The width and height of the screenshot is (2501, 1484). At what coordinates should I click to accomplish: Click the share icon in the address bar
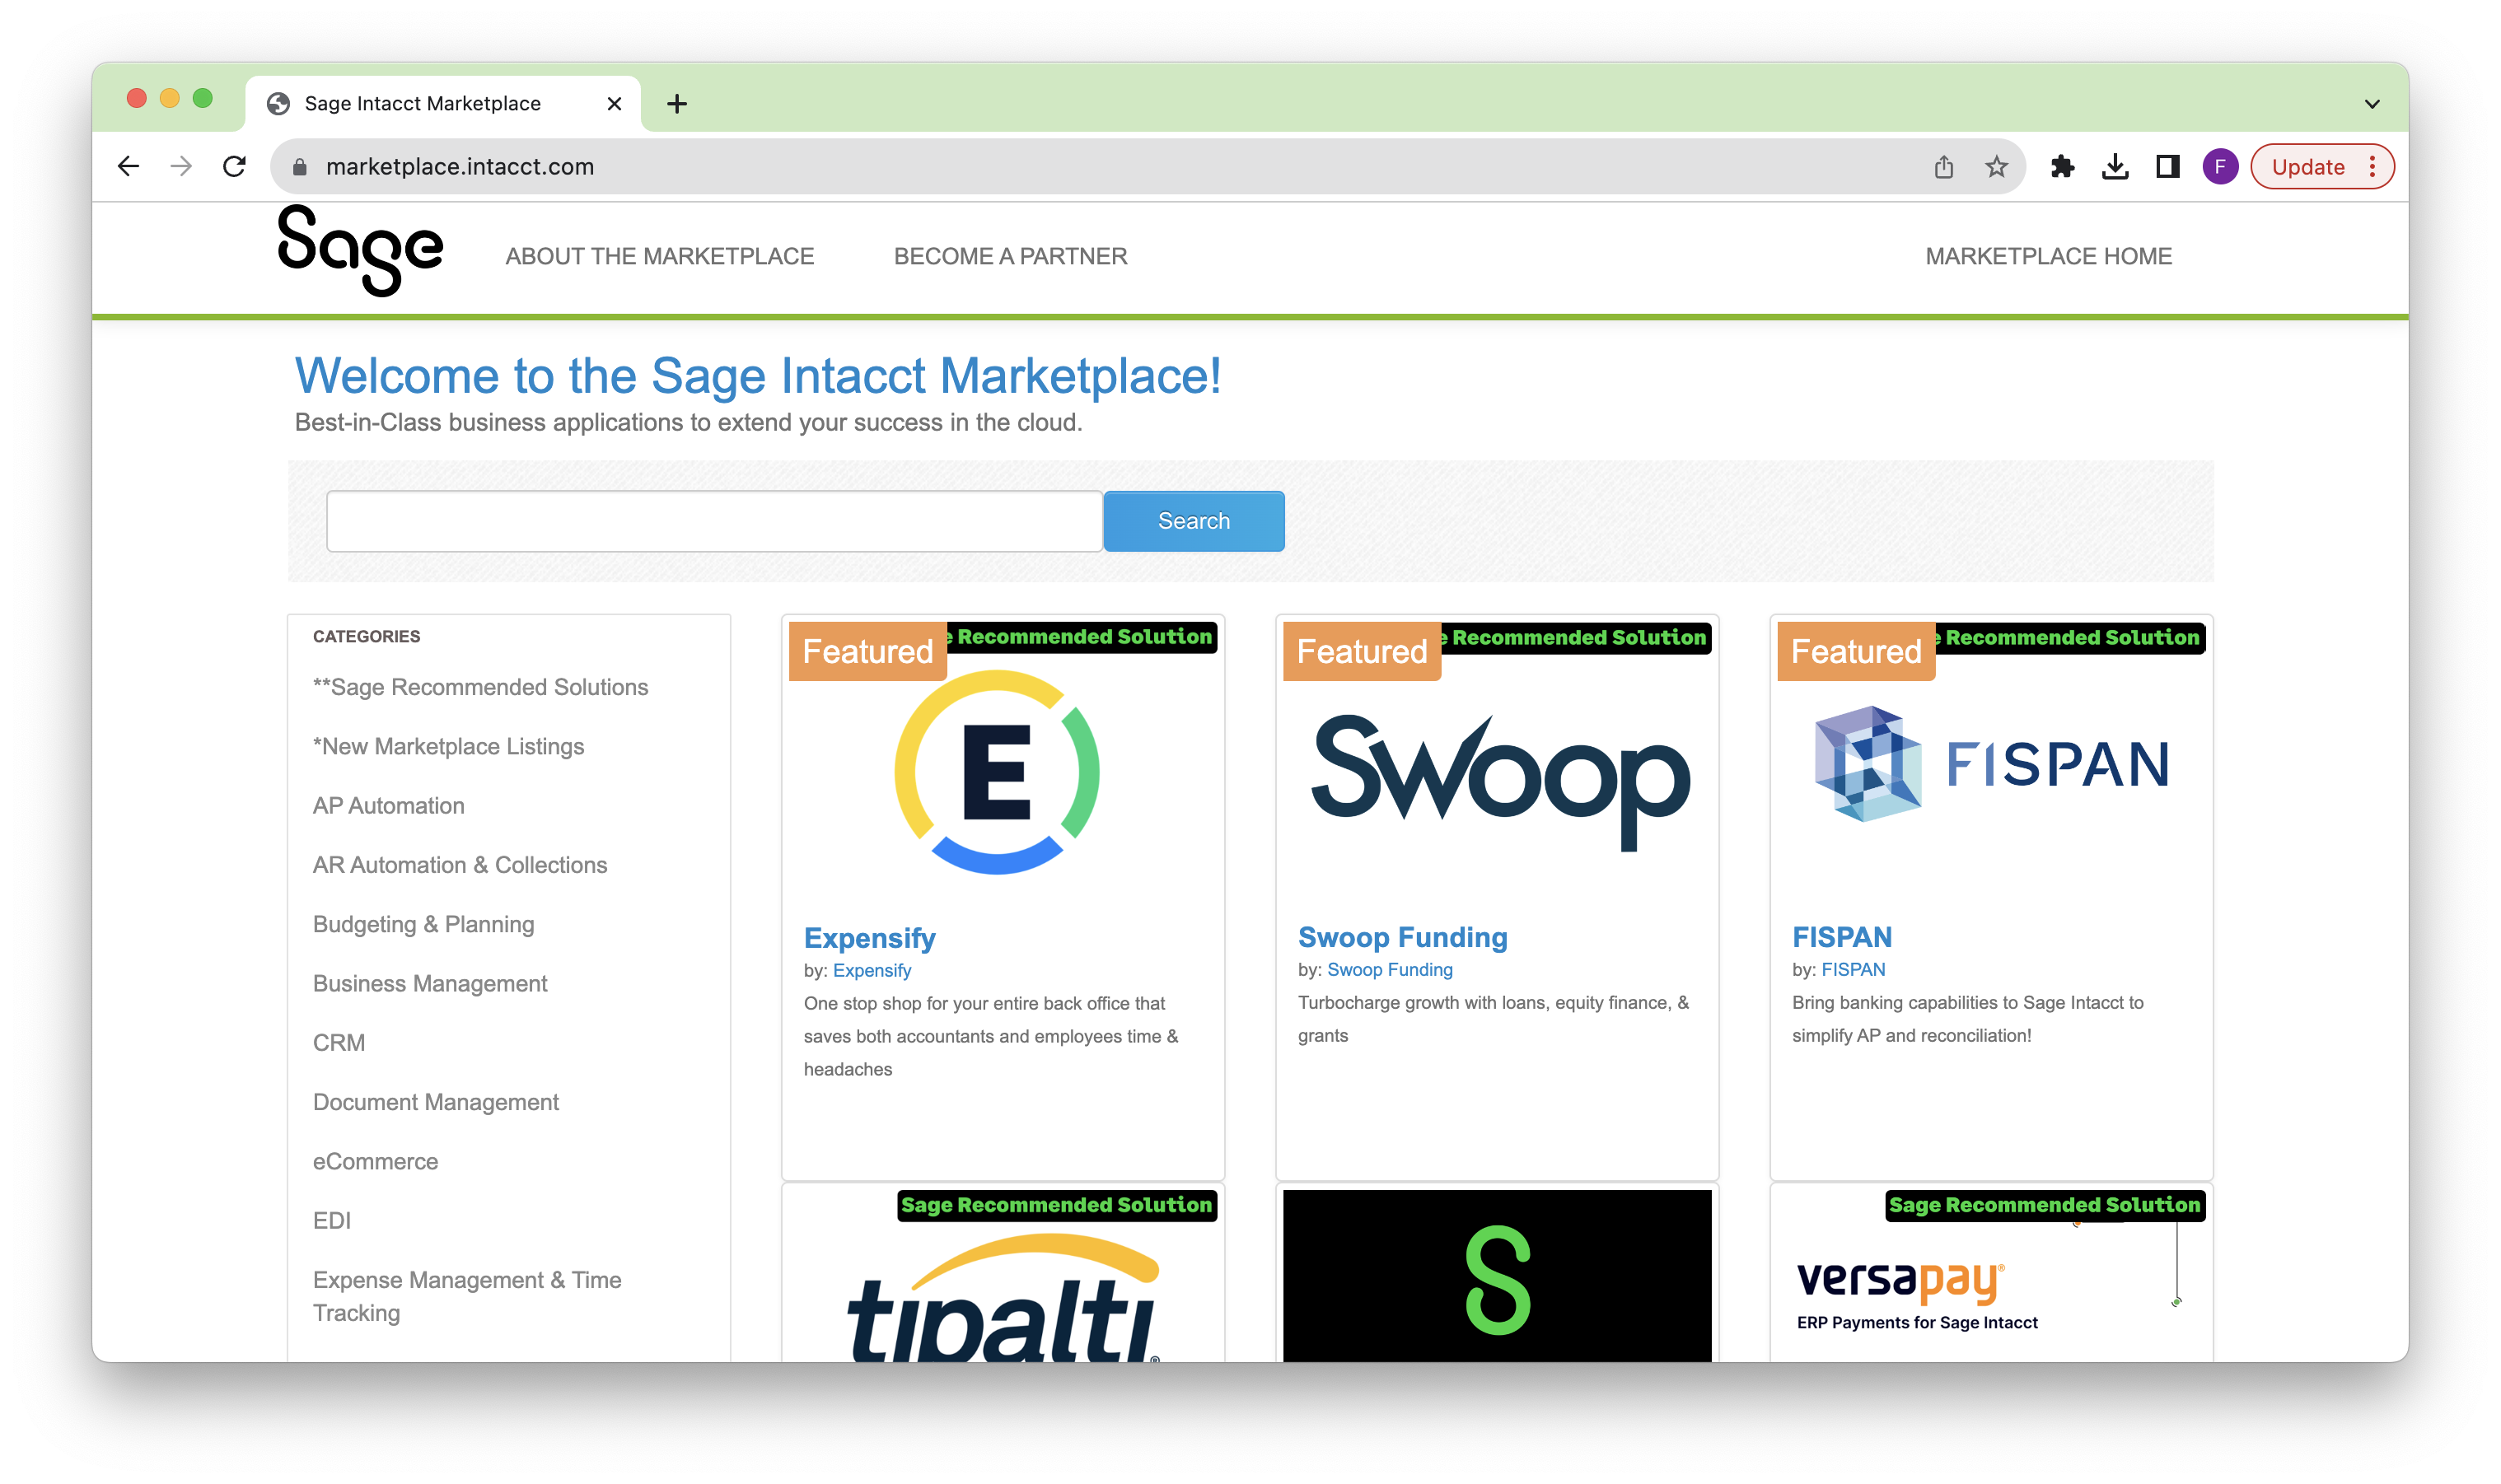coord(1943,166)
